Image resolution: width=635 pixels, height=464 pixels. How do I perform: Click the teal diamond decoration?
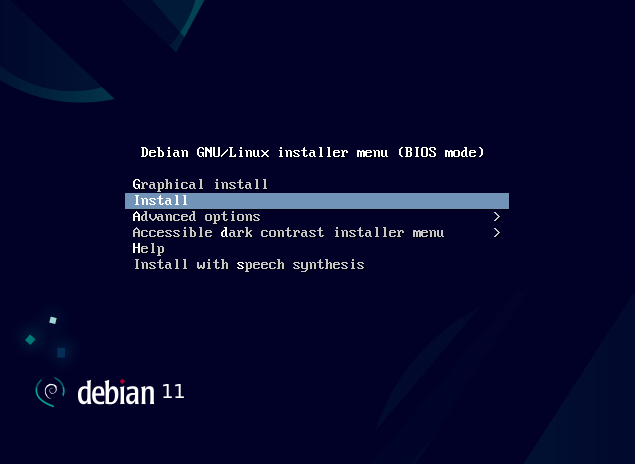click(30, 340)
